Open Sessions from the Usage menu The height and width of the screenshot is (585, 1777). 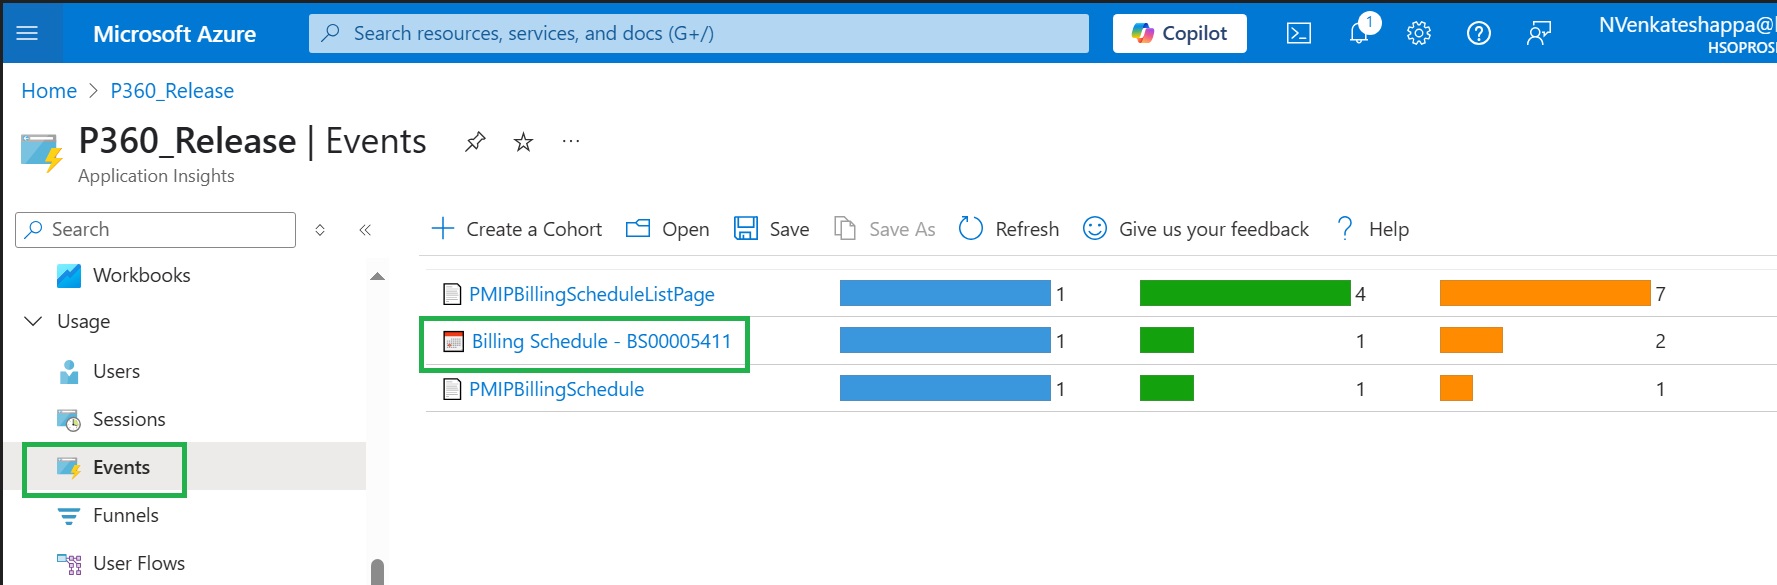point(128,419)
